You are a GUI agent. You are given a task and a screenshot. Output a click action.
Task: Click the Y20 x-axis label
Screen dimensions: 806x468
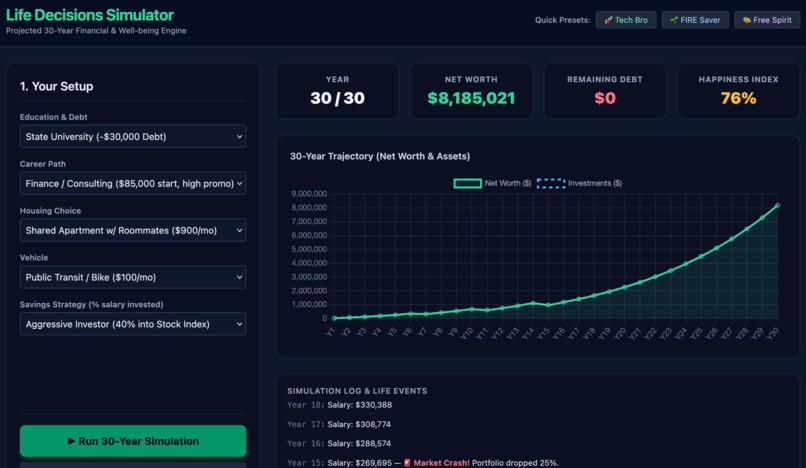tap(620, 333)
